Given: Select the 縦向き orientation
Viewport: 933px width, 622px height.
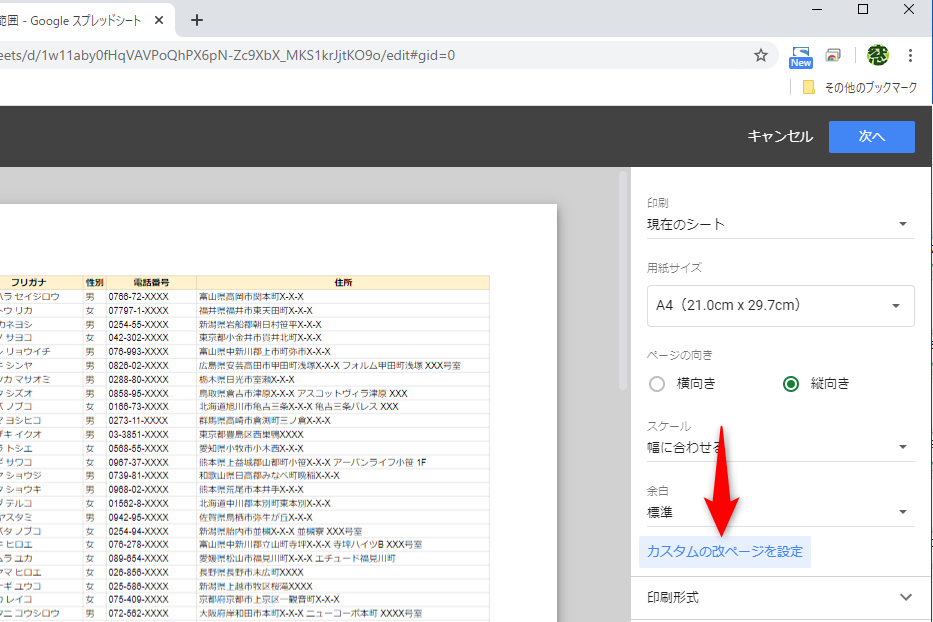Looking at the screenshot, I should click(x=791, y=384).
